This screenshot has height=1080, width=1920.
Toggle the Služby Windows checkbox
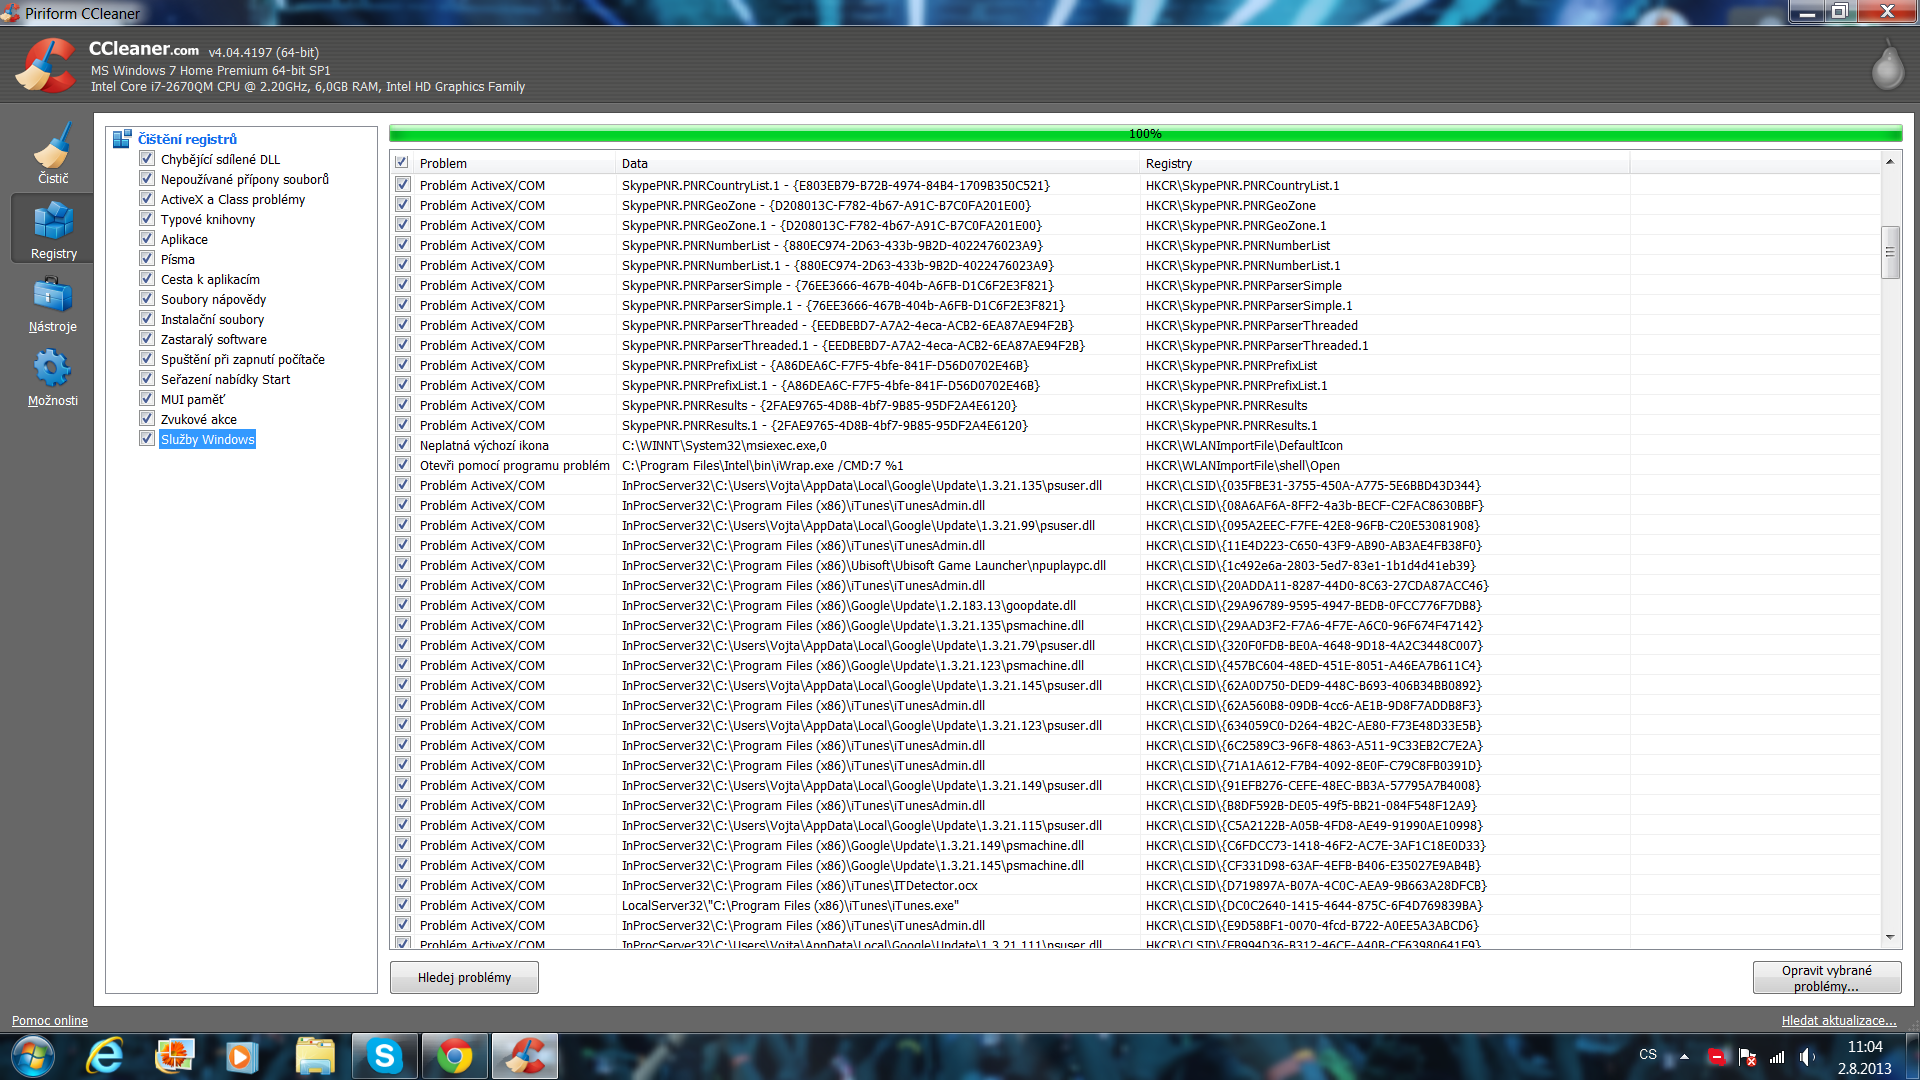click(147, 439)
